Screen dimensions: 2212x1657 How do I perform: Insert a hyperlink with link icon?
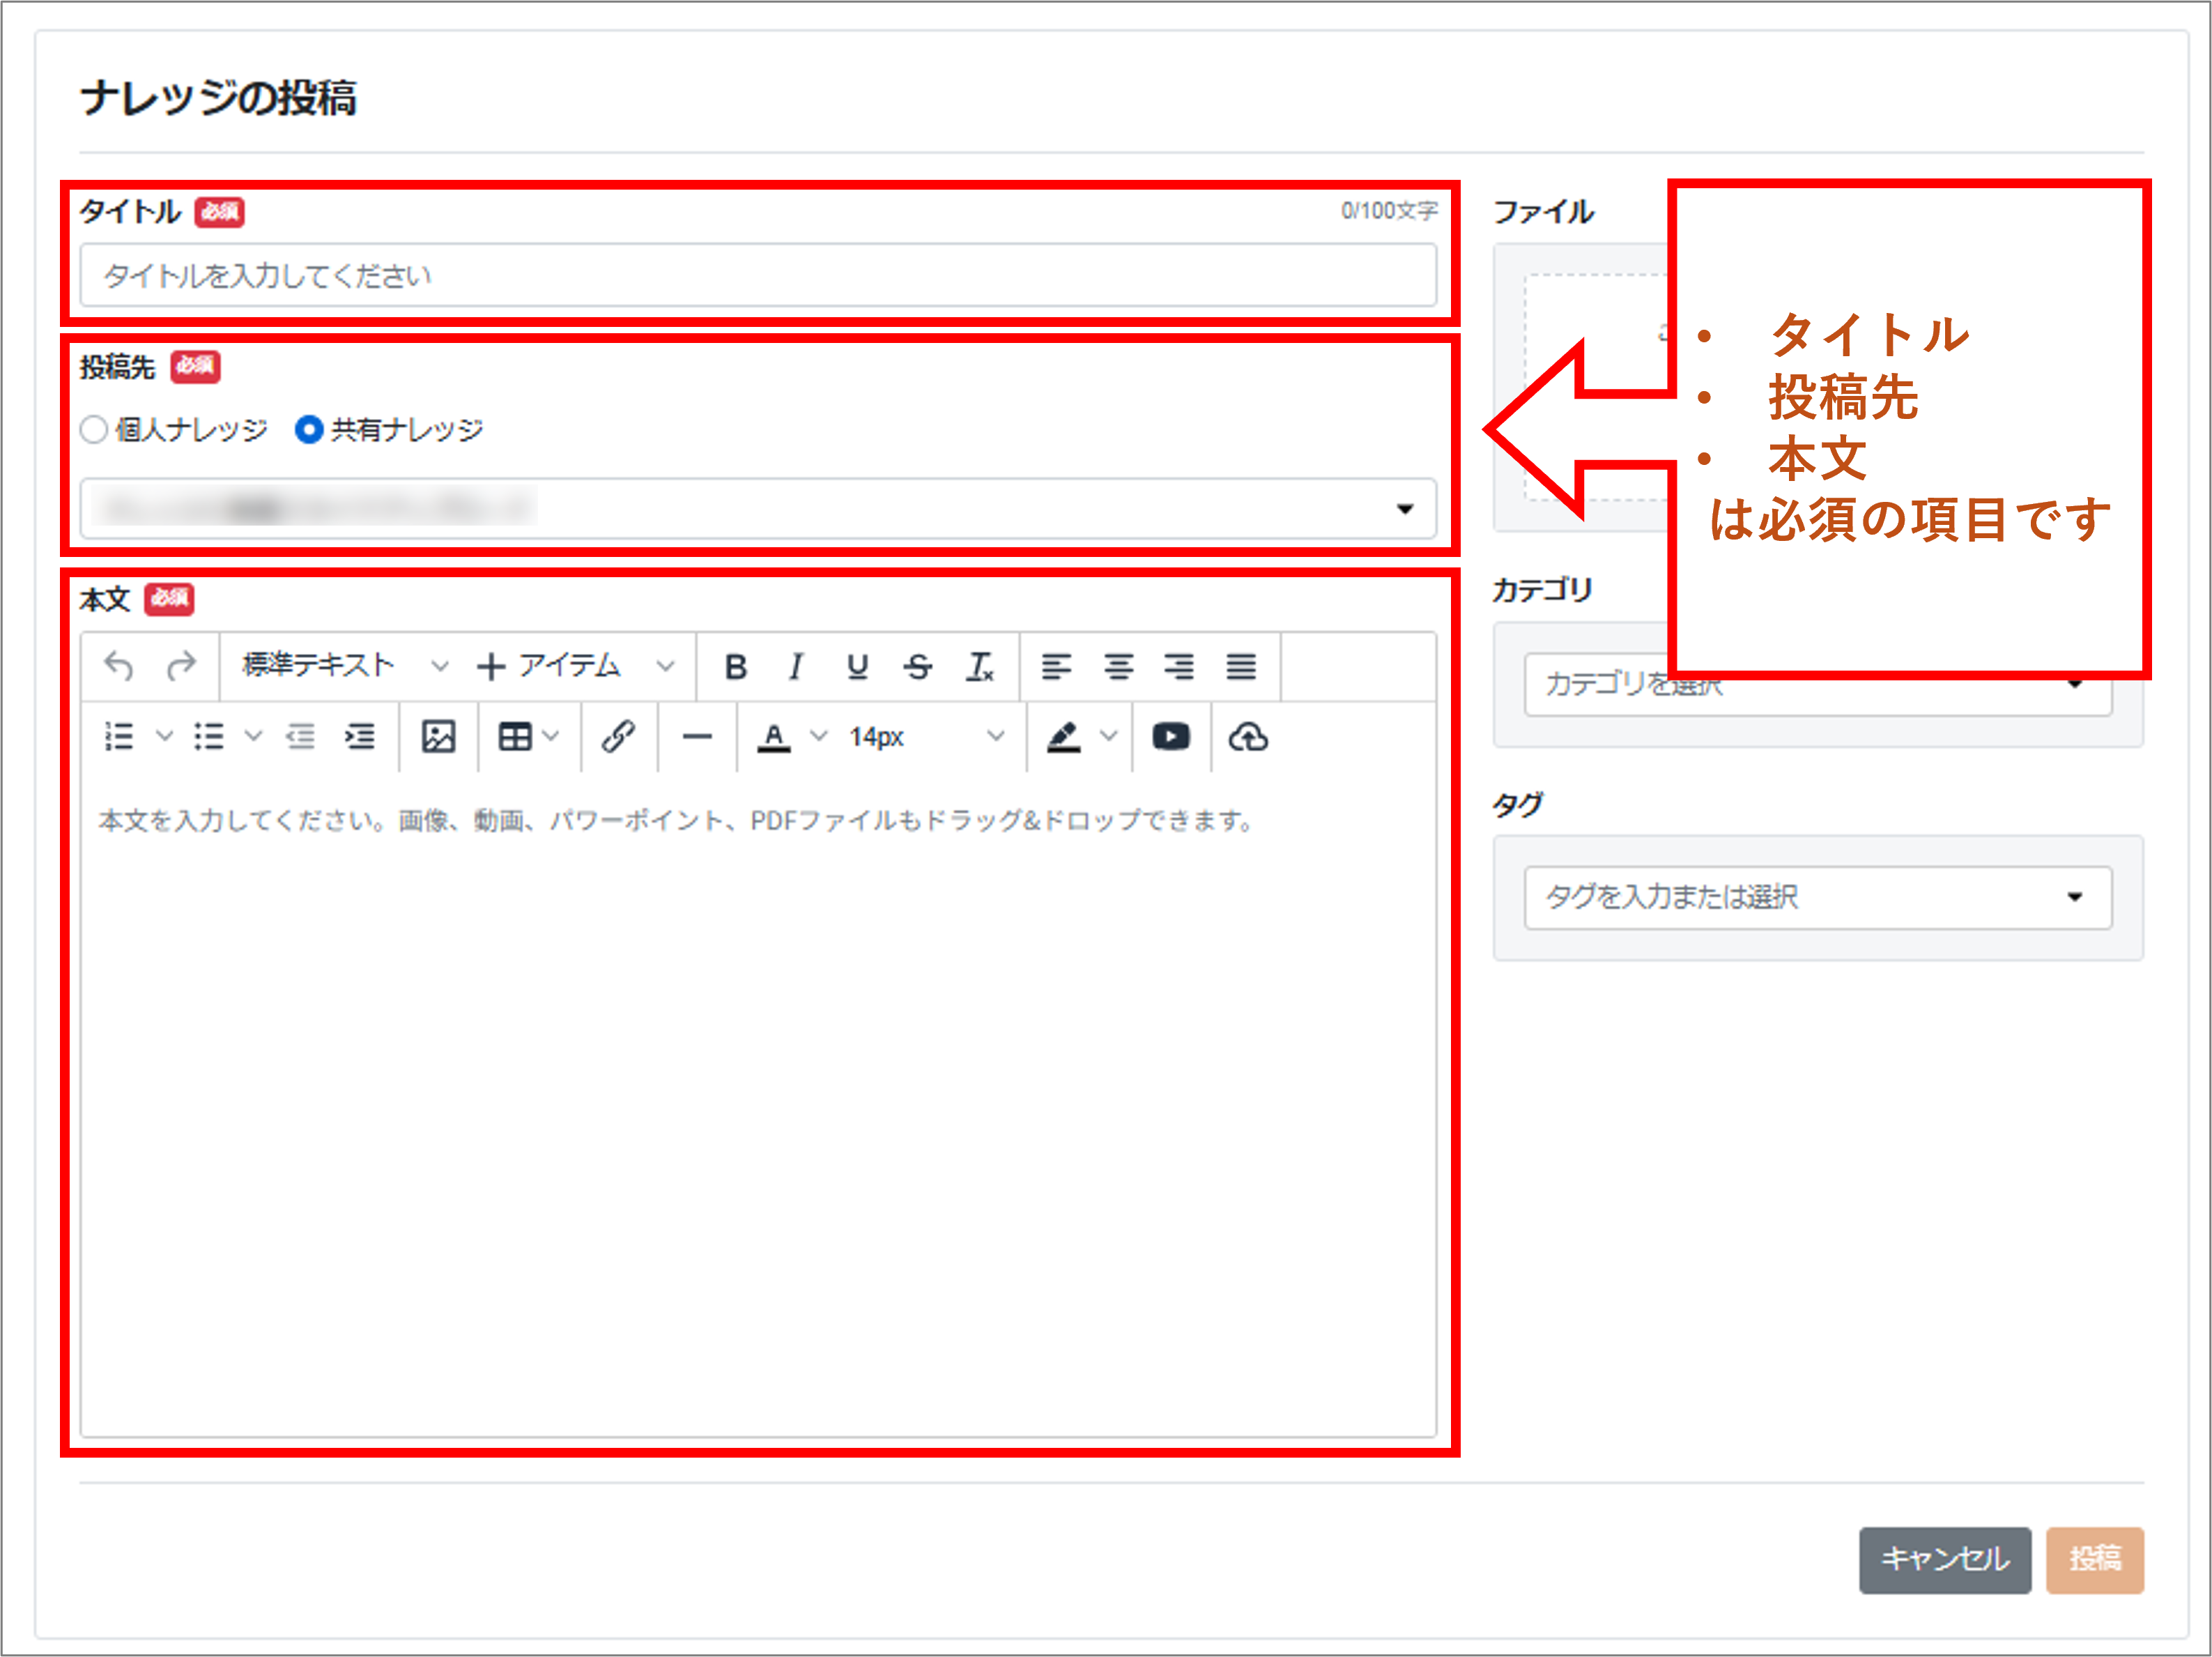pos(618,737)
